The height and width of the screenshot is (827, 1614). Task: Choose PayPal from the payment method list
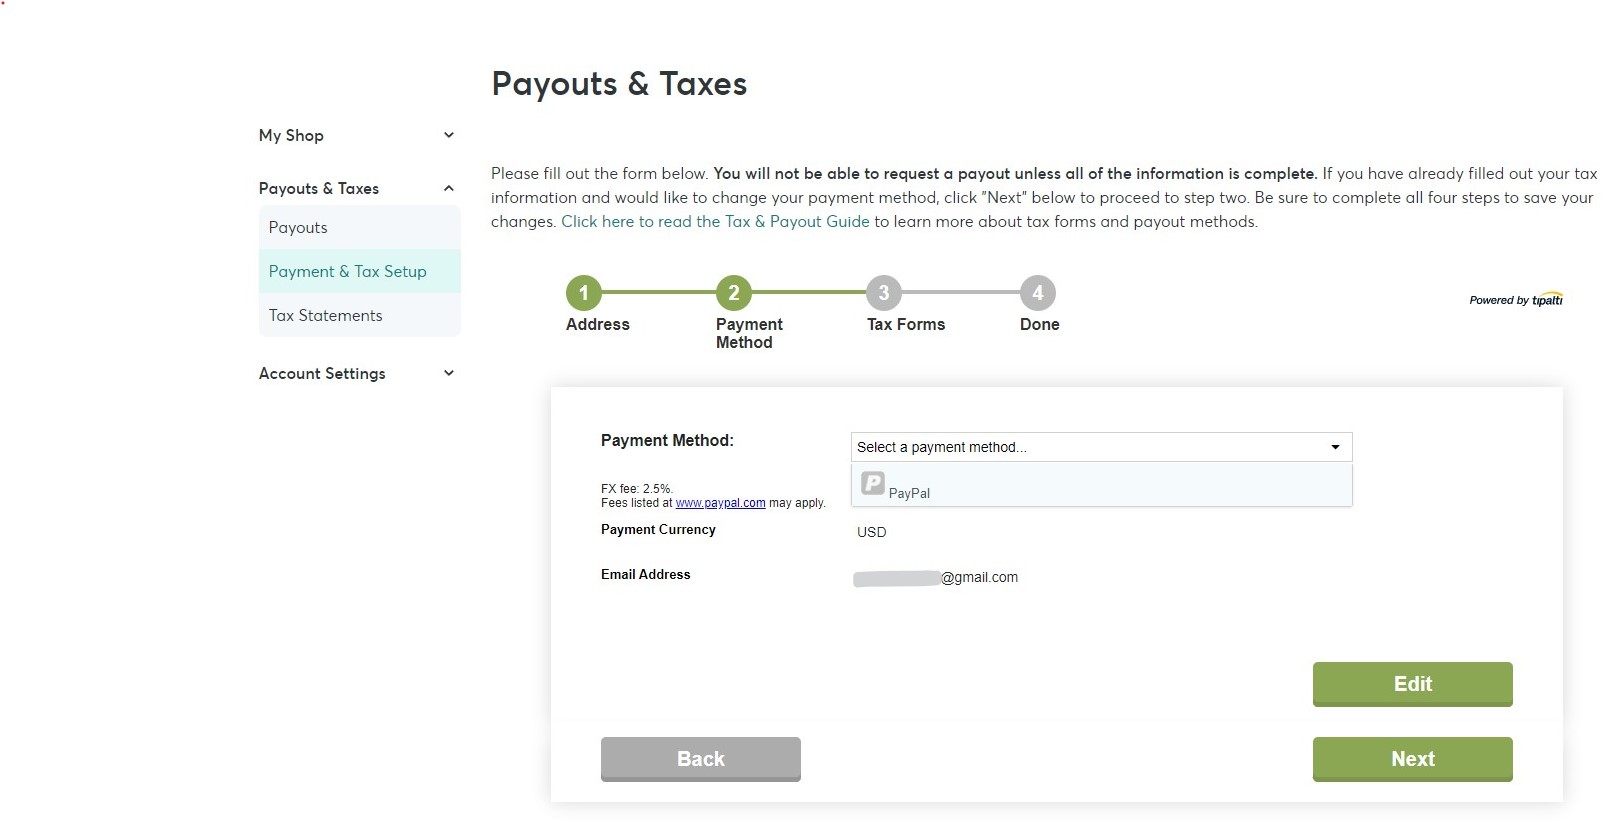point(1101,486)
